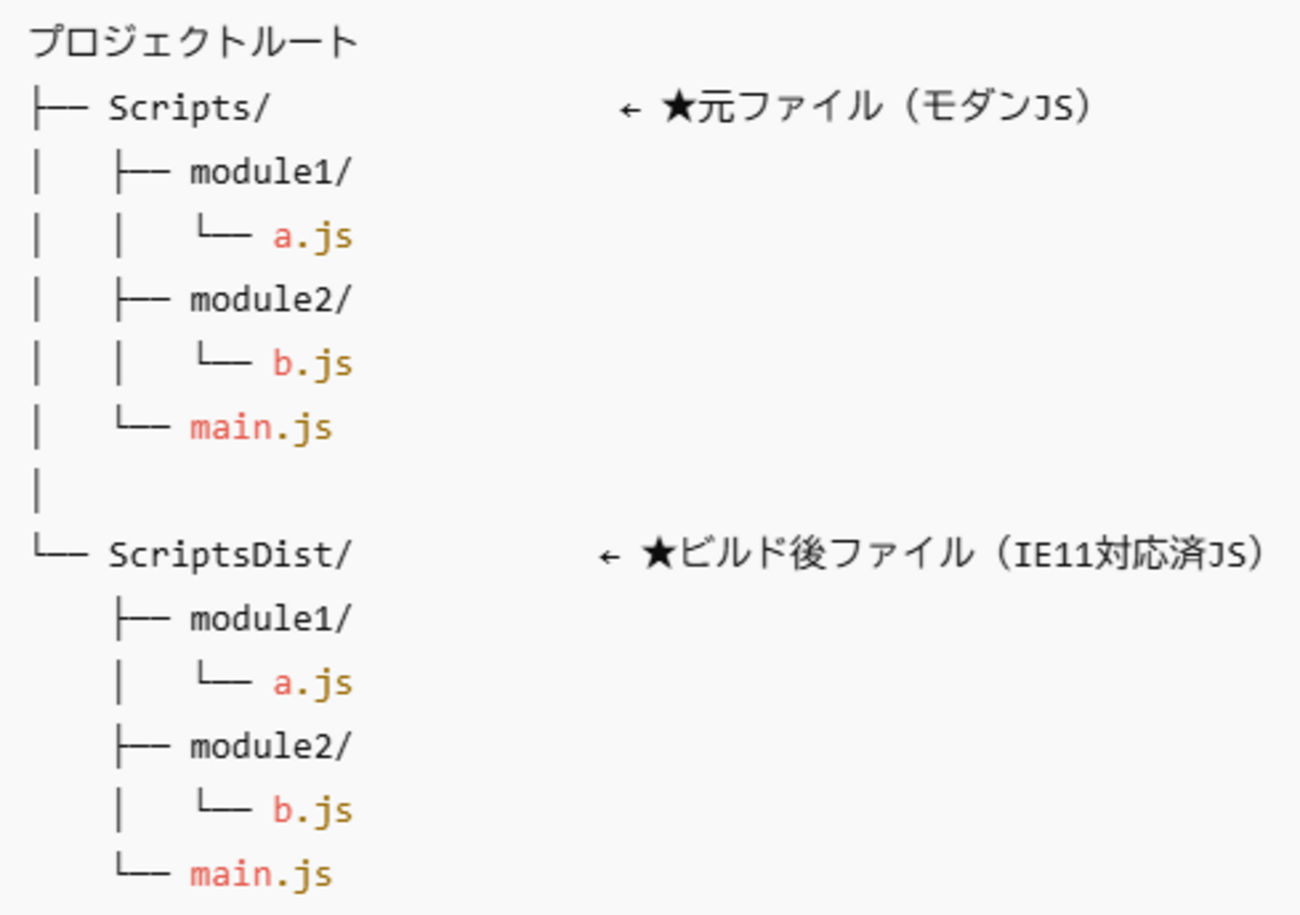Click main.js inside ScriptsDist/ folder
1300x915 pixels.
(261, 875)
